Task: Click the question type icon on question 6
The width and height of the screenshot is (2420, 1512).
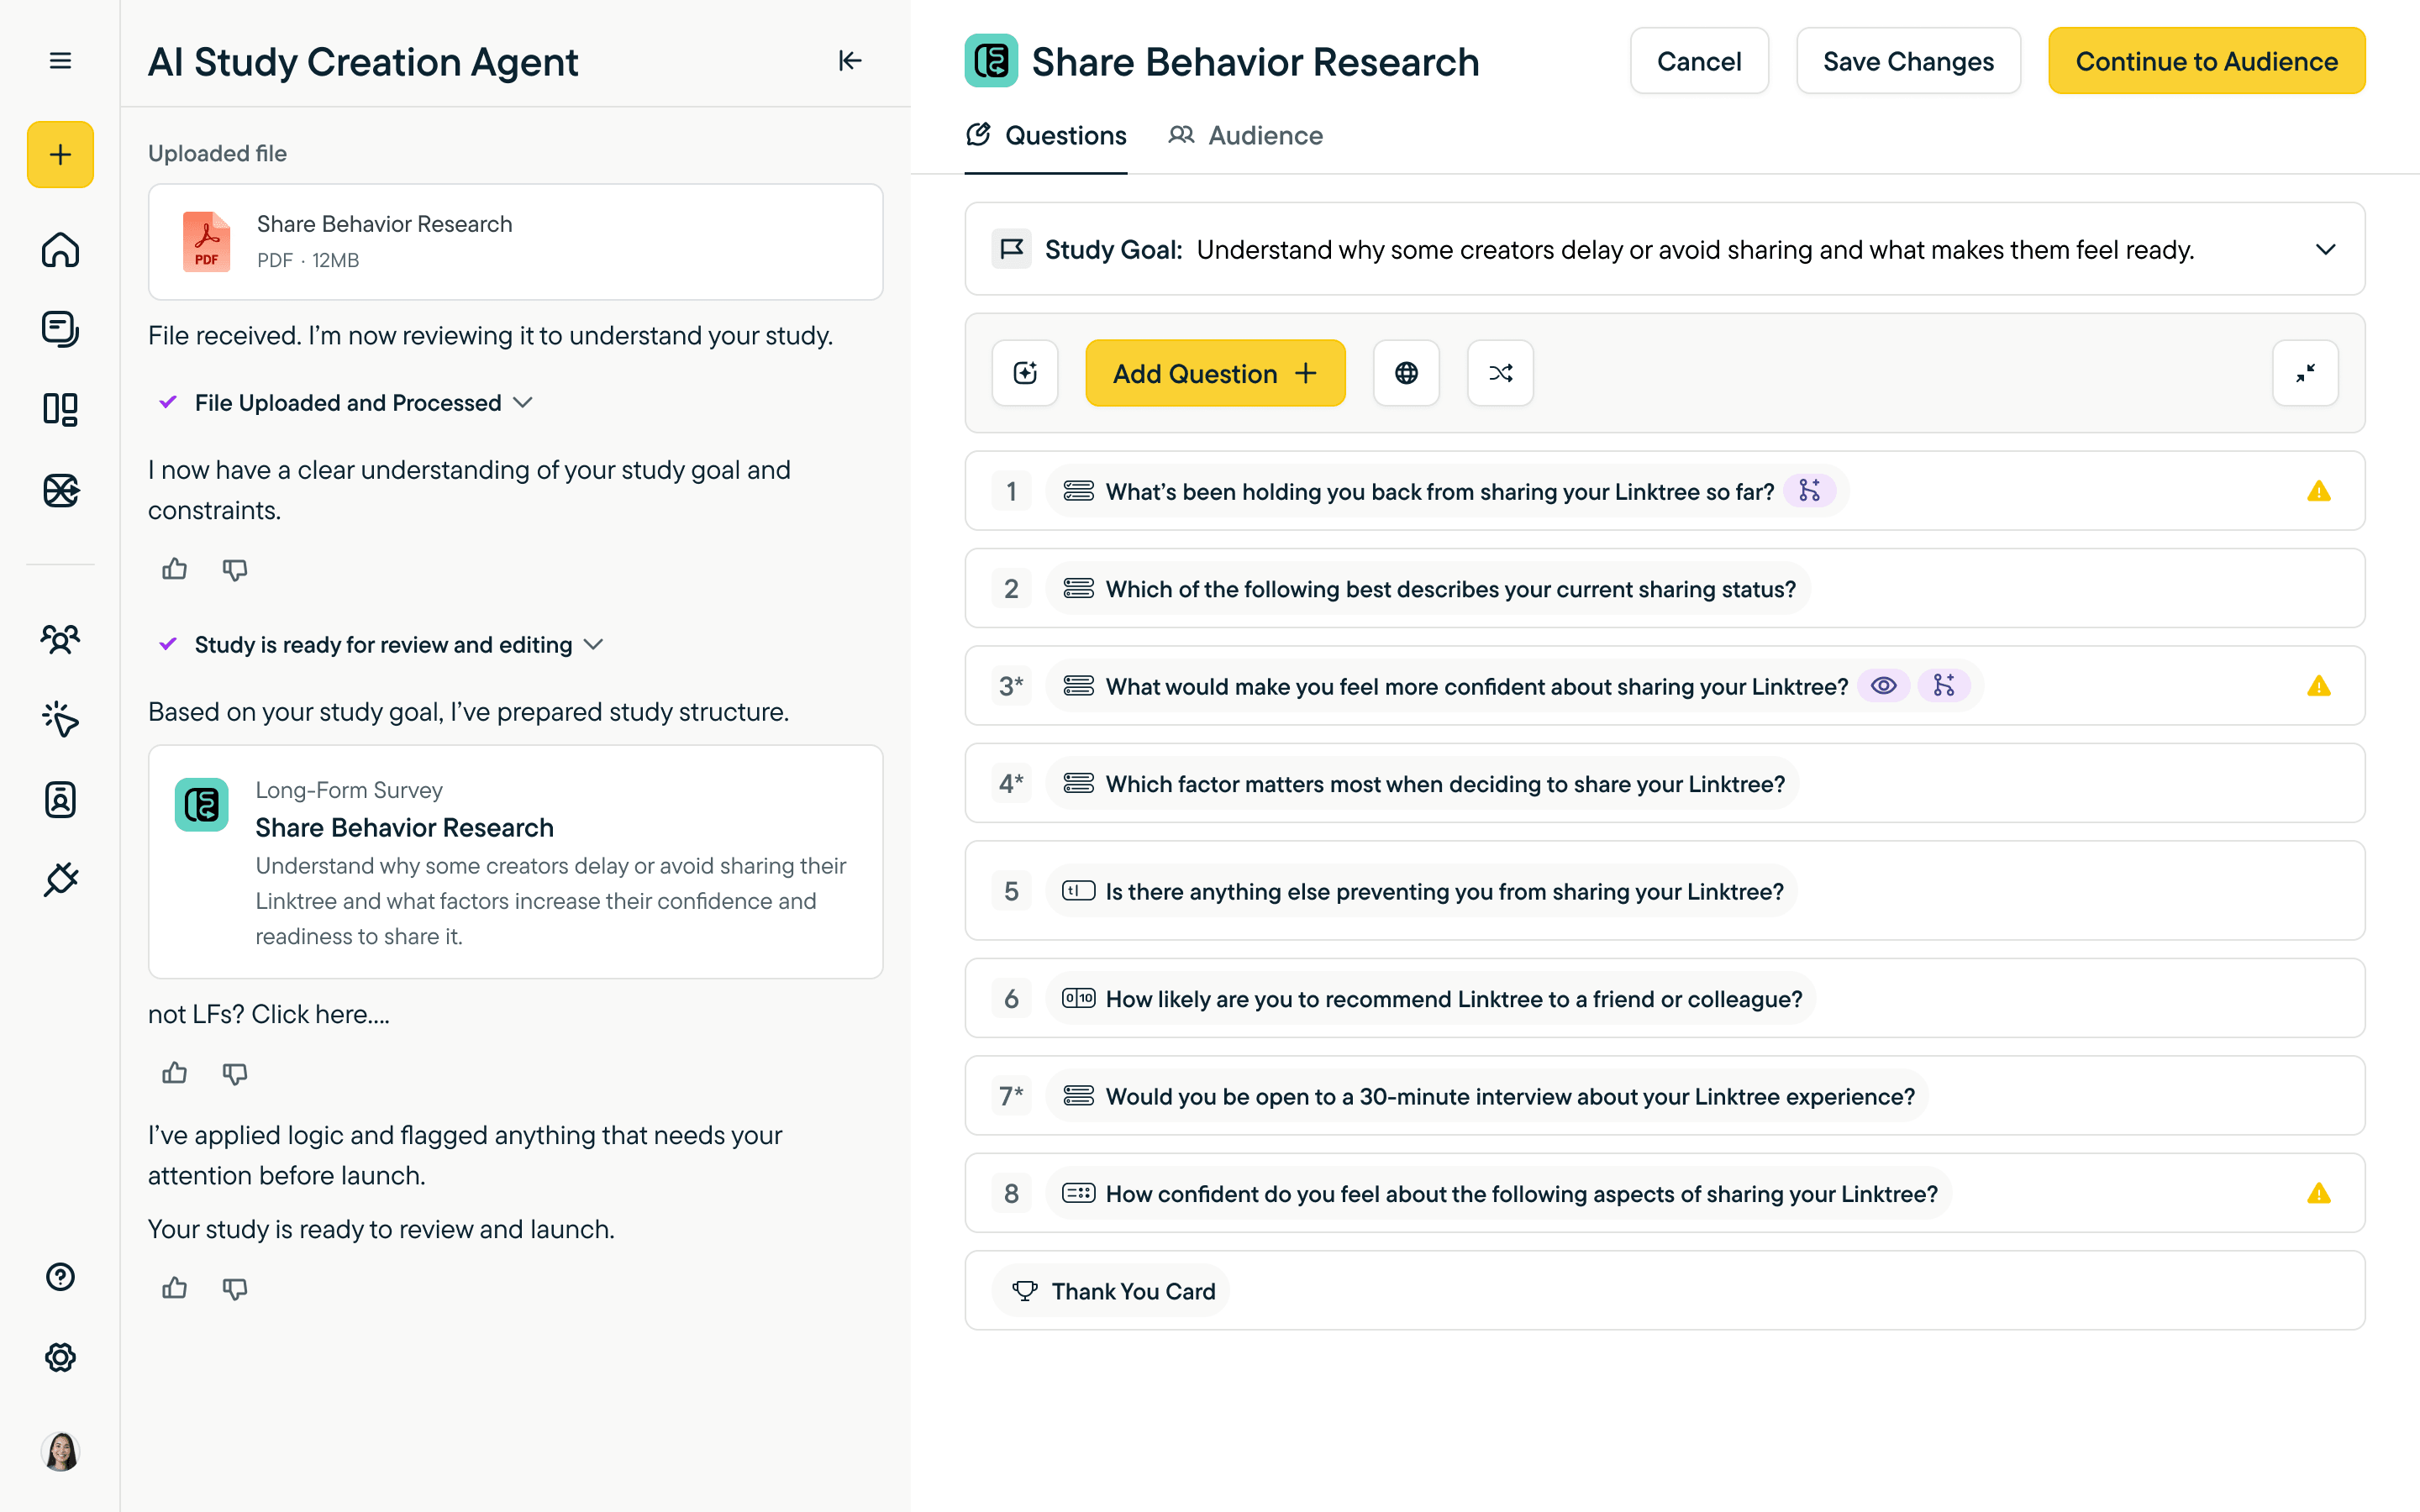Action: tap(1078, 998)
